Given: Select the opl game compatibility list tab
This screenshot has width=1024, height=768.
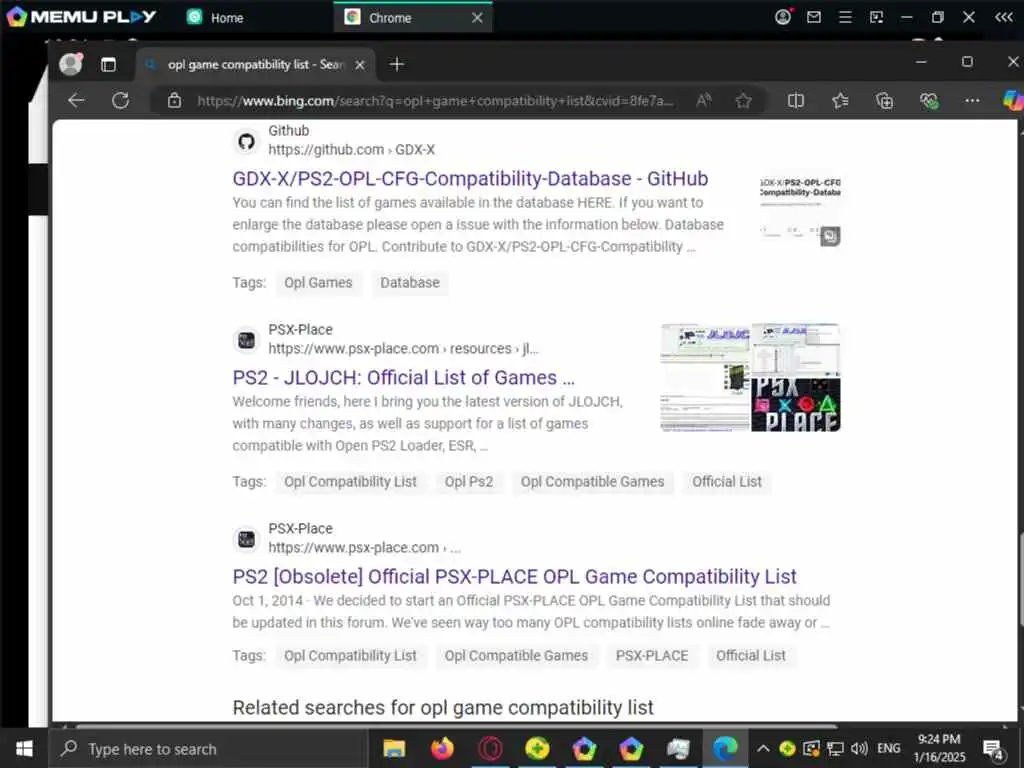Looking at the screenshot, I should click(x=254, y=64).
